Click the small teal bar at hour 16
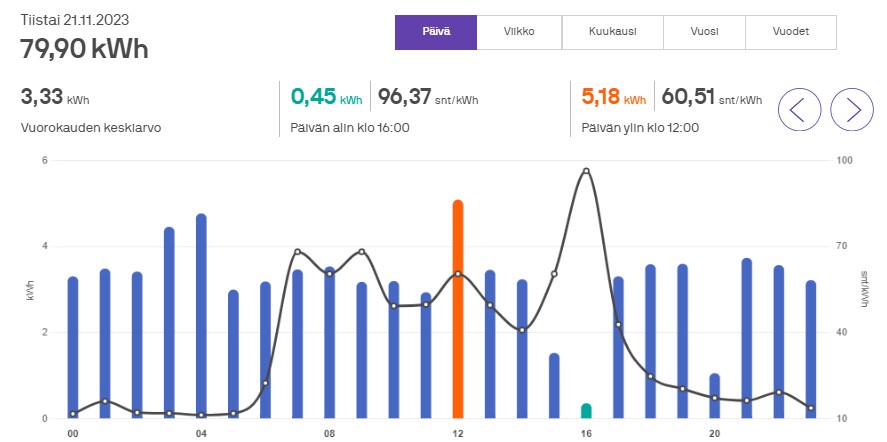887x442 pixels. point(586,411)
